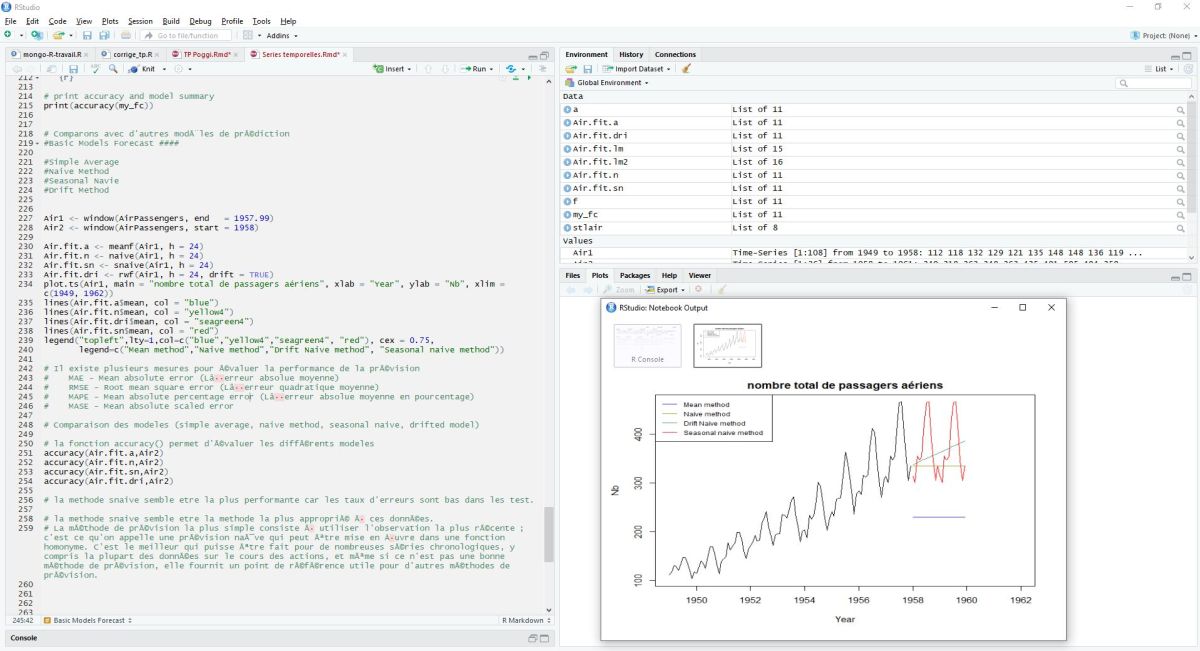Create a new file with the plus icon
Image resolution: width=1200 pixels, height=651 pixels.
9,35
